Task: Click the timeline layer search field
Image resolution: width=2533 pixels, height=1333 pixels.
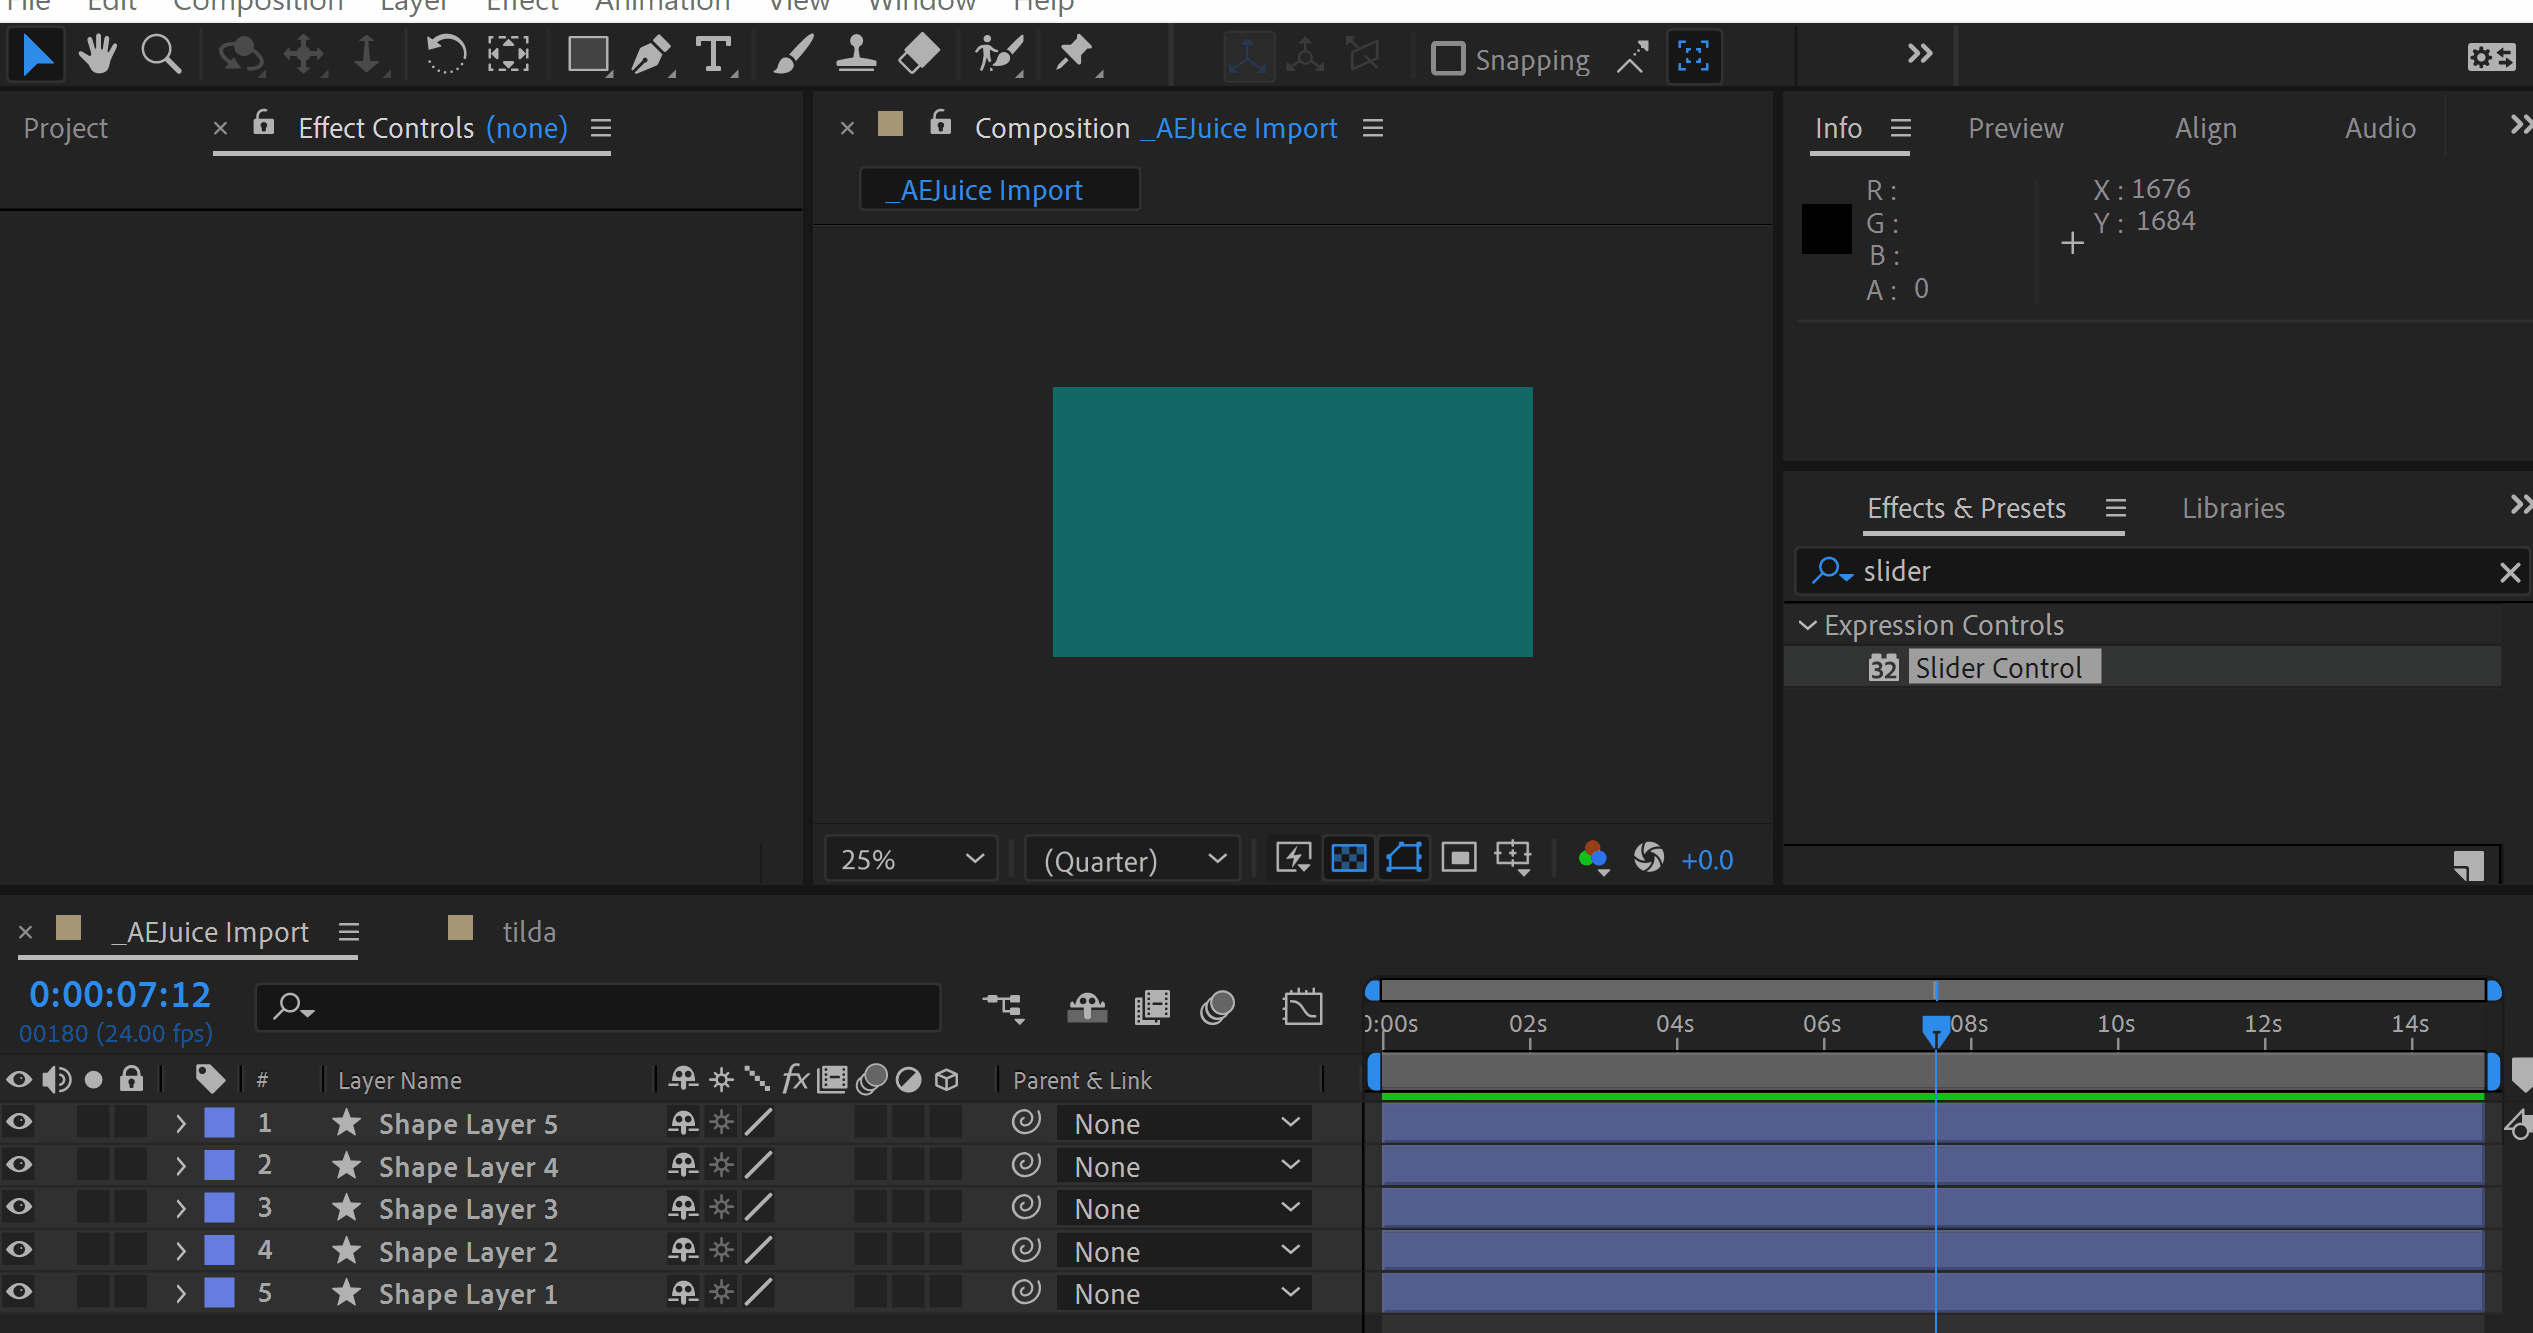Action: (x=600, y=1006)
